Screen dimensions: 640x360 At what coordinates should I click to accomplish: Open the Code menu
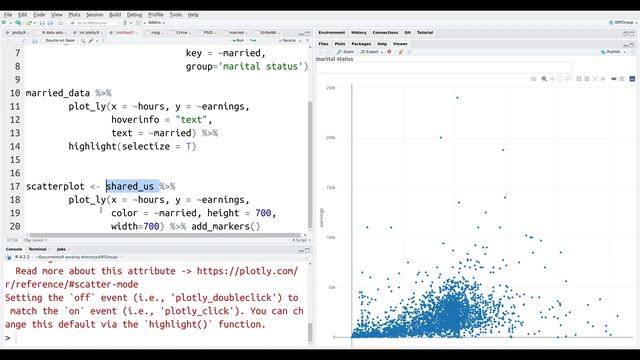[39, 15]
